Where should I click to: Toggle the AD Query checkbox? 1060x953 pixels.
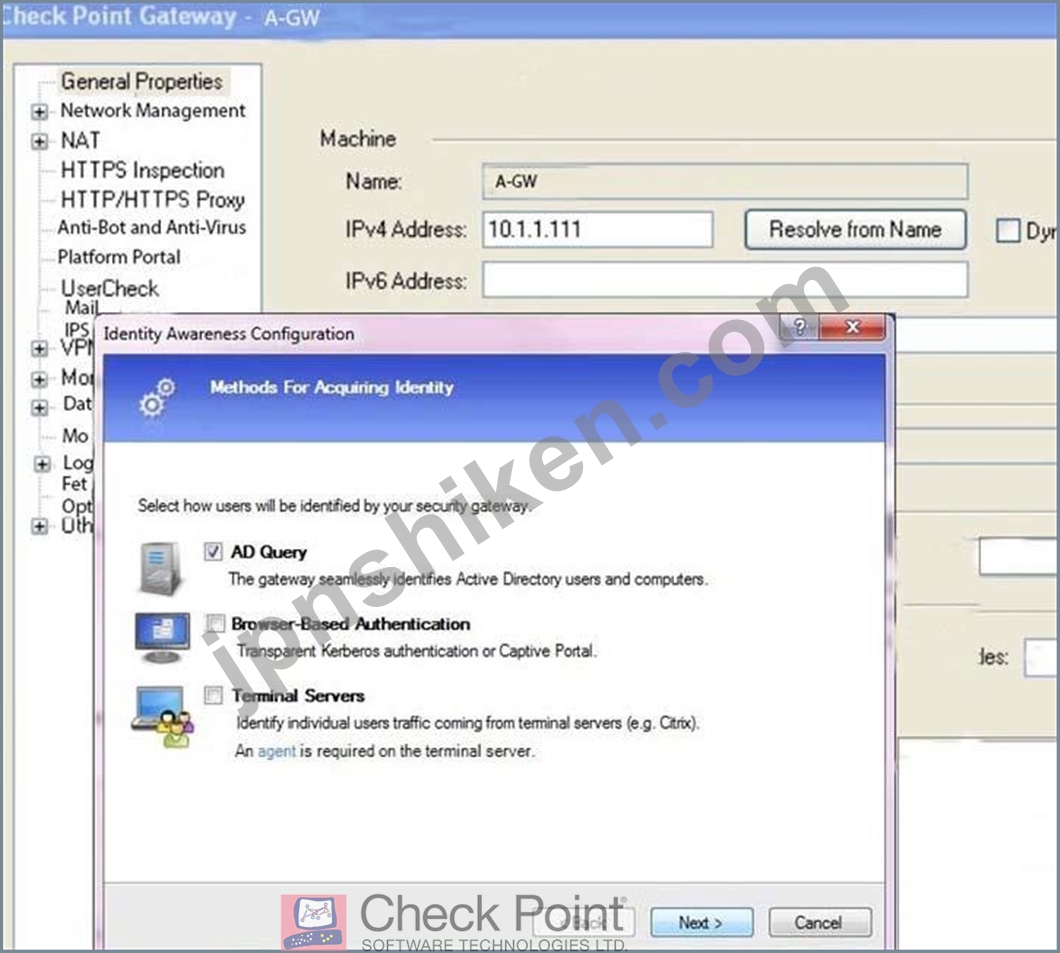click(x=213, y=552)
